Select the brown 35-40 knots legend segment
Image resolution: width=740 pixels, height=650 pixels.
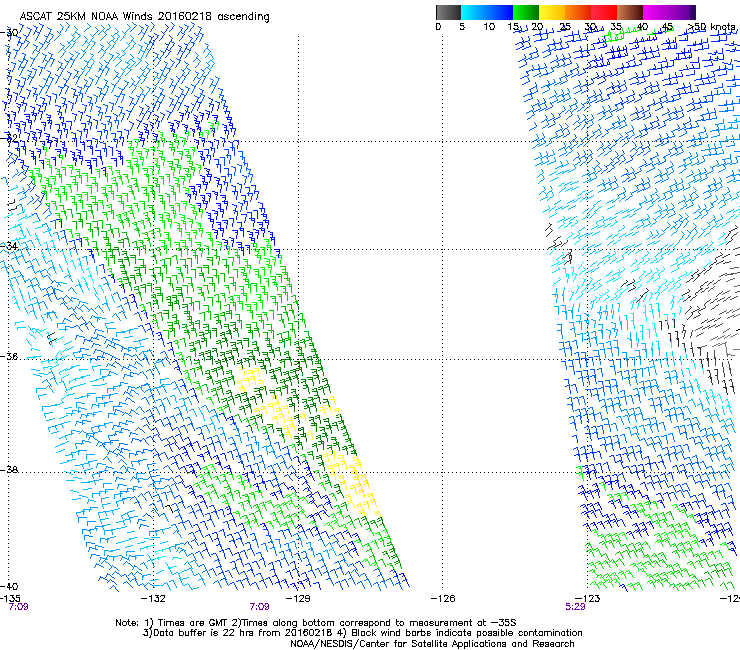click(630, 12)
